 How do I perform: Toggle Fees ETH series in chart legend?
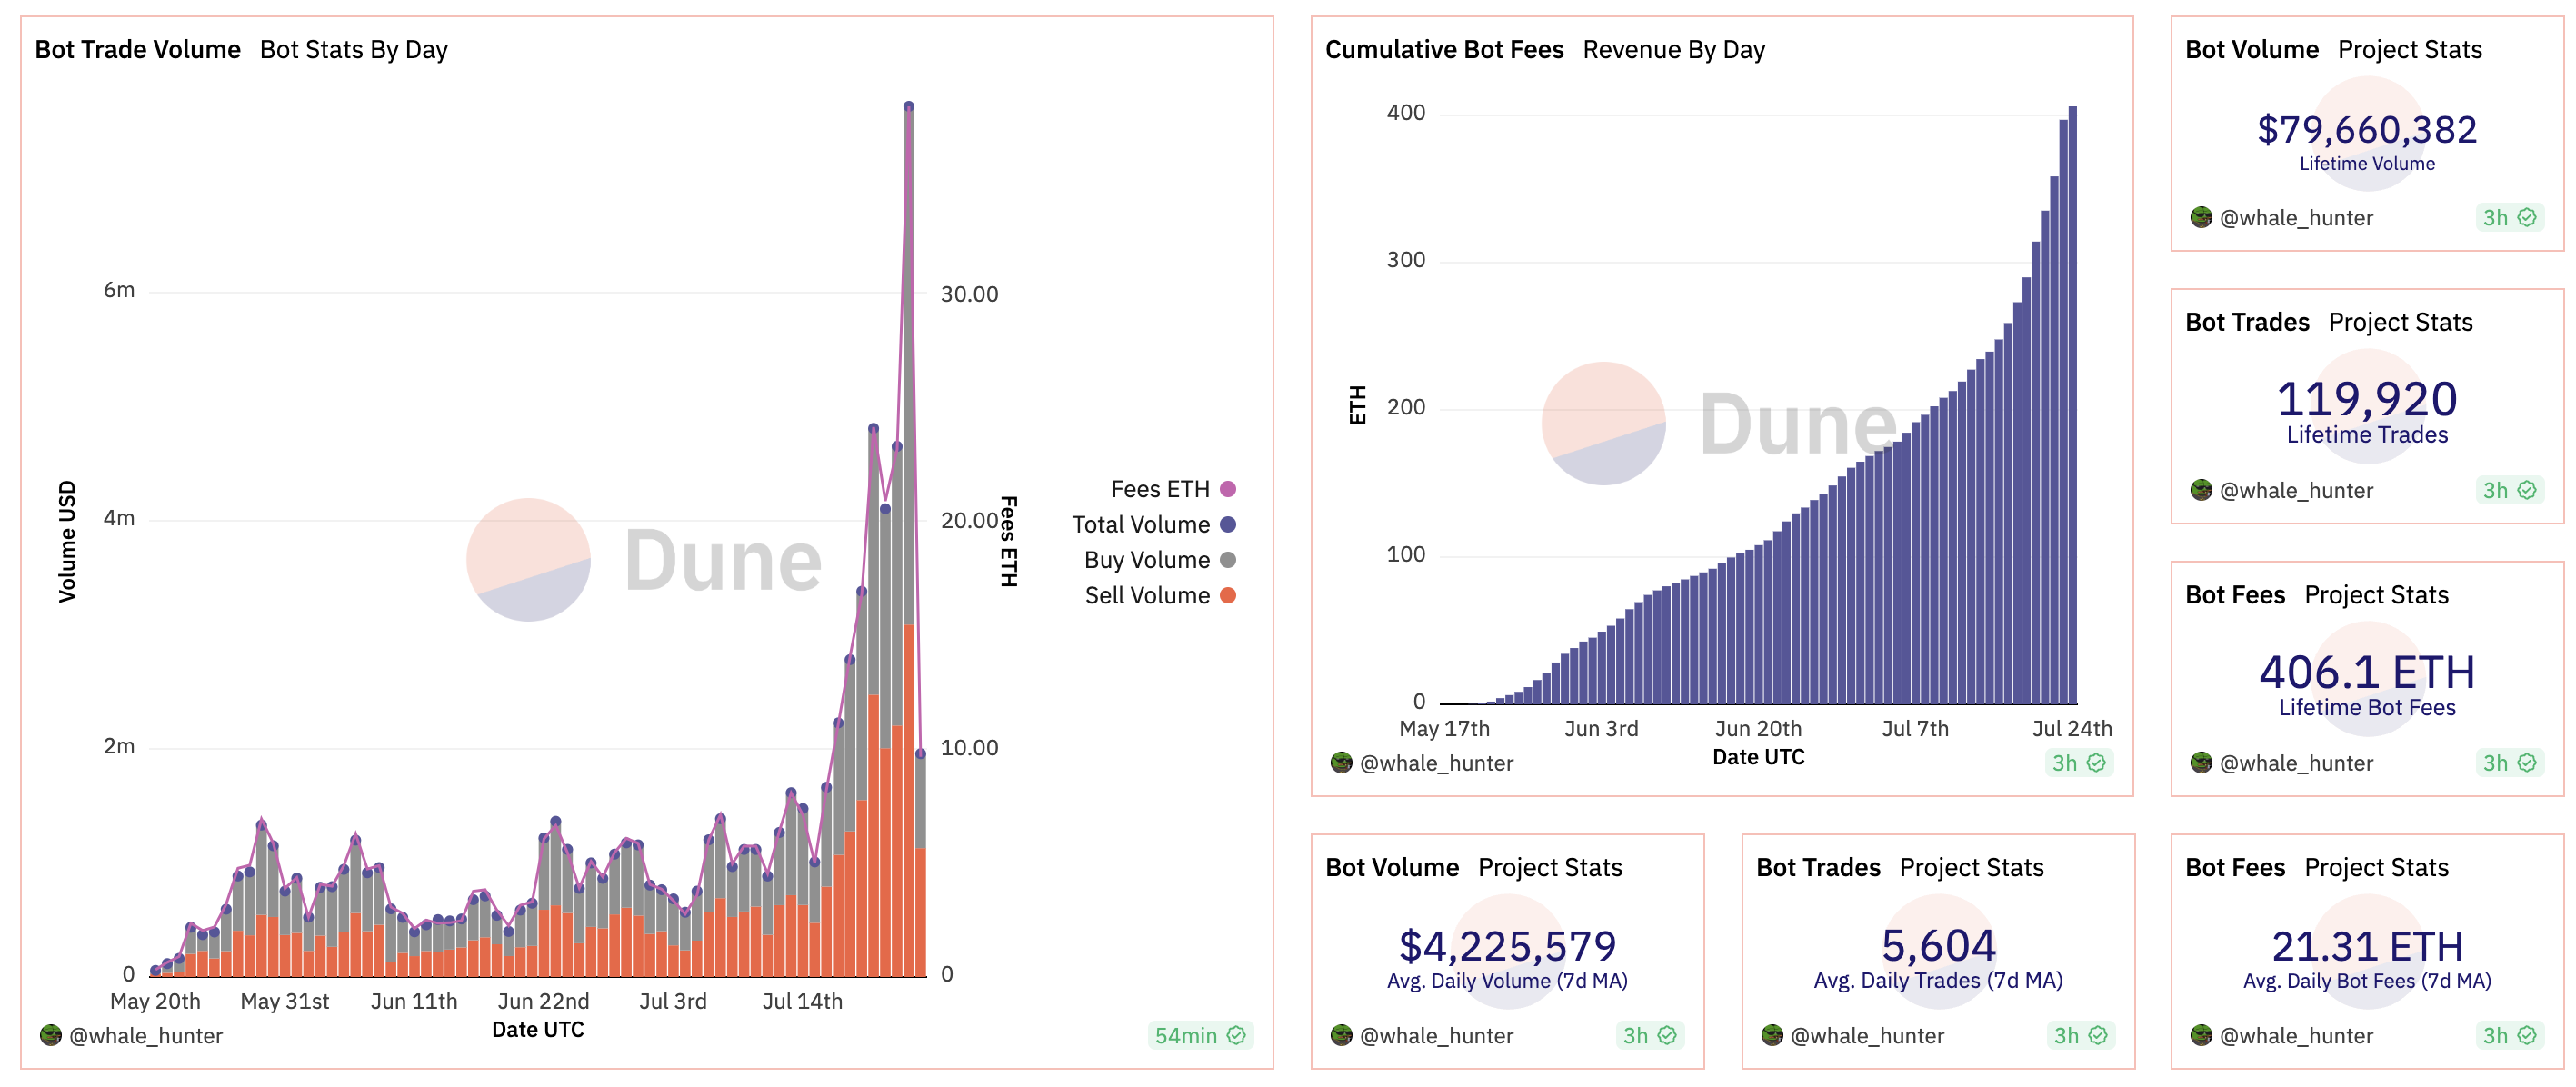click(1160, 489)
